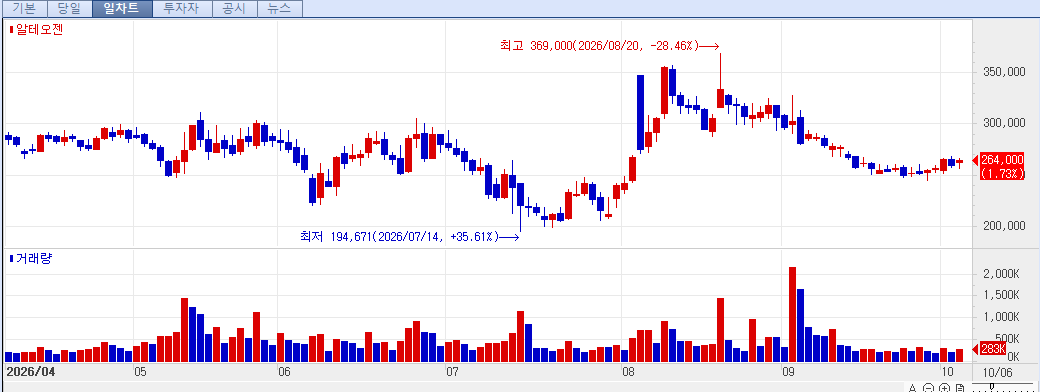Image resolution: width=1040 pixels, height=392 pixels.
Task: Click the zoom out minus icon
Action: (x=929, y=388)
